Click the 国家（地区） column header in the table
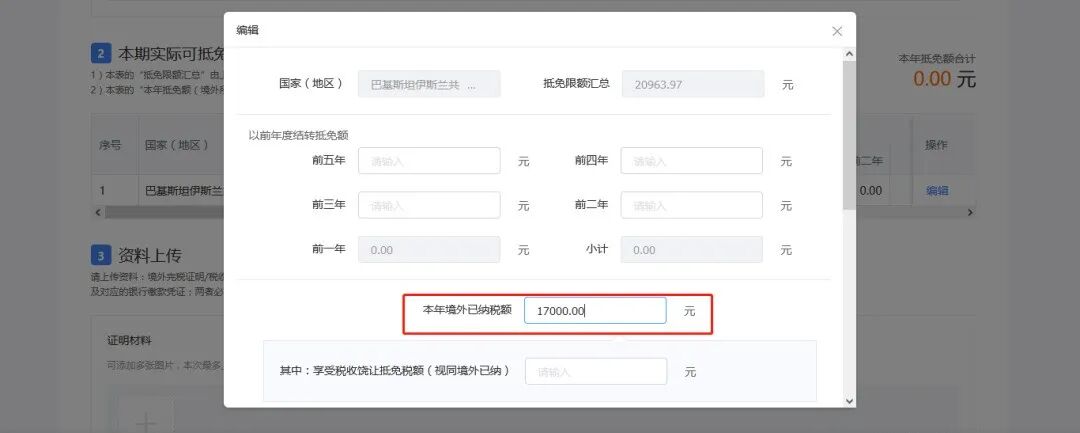 point(177,145)
